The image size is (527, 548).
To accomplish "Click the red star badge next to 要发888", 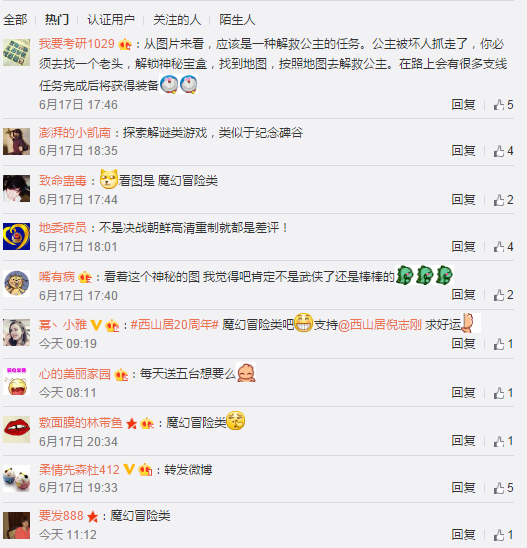I will 93,517.
